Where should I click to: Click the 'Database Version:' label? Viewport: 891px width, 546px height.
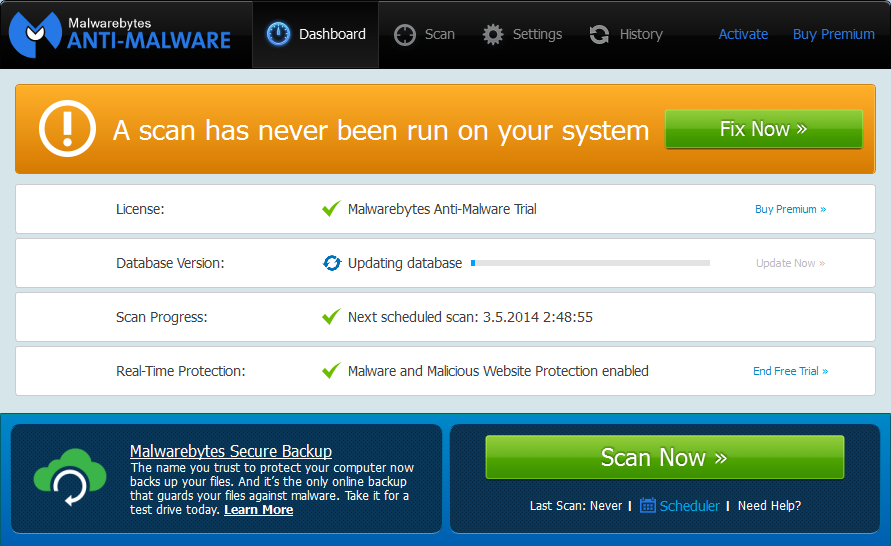click(x=170, y=263)
